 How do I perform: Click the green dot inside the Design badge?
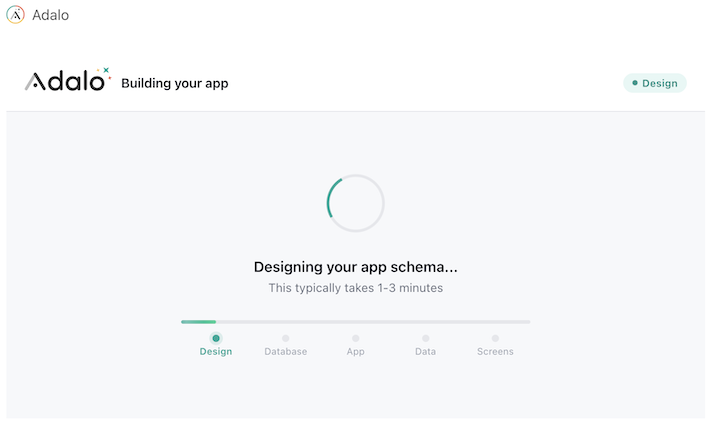coord(635,83)
